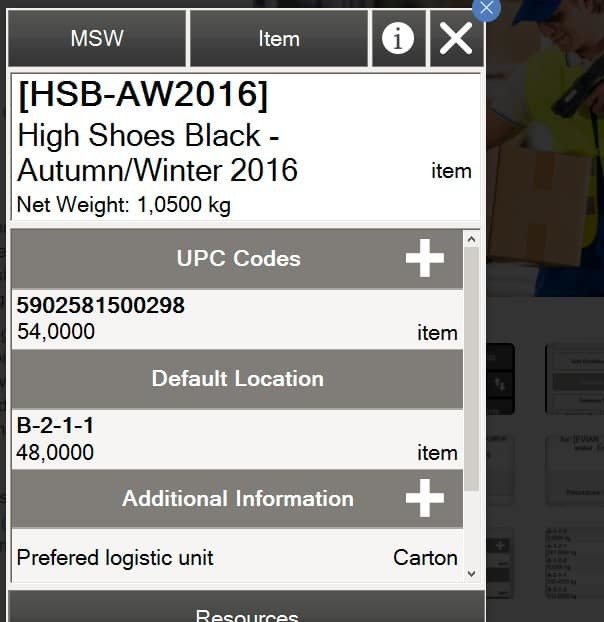Click scrollbar up arrow in item details
The width and height of the screenshot is (604, 622).
pos(472,240)
